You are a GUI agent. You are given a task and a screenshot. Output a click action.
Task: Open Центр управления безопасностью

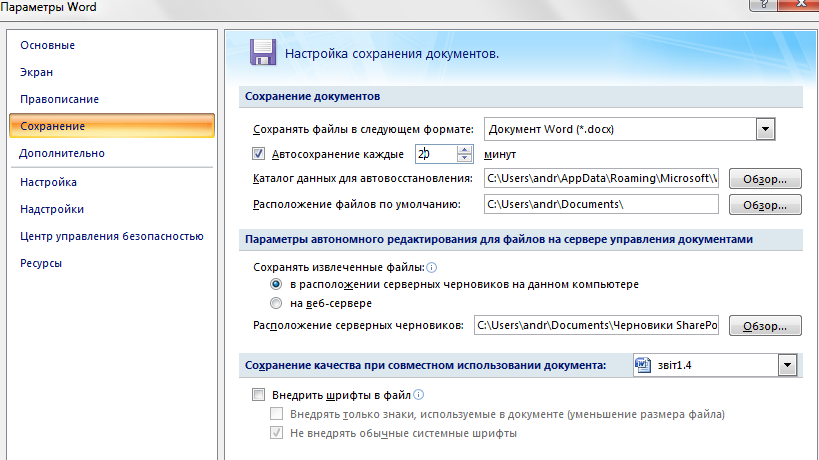(x=112, y=237)
